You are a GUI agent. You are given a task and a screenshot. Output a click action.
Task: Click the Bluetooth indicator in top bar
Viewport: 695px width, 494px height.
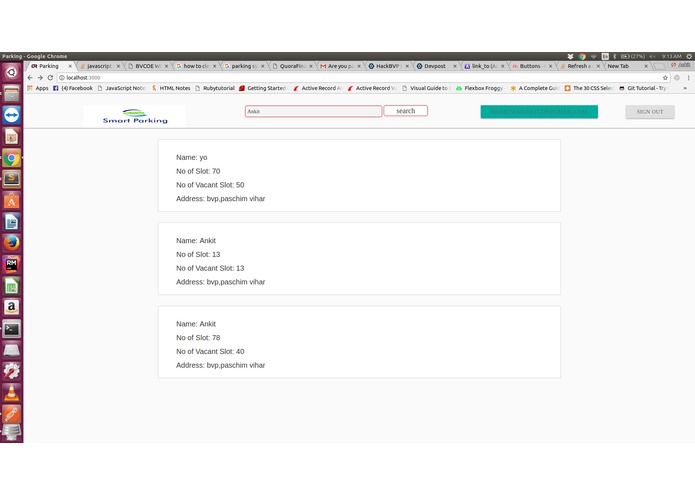click(x=615, y=56)
